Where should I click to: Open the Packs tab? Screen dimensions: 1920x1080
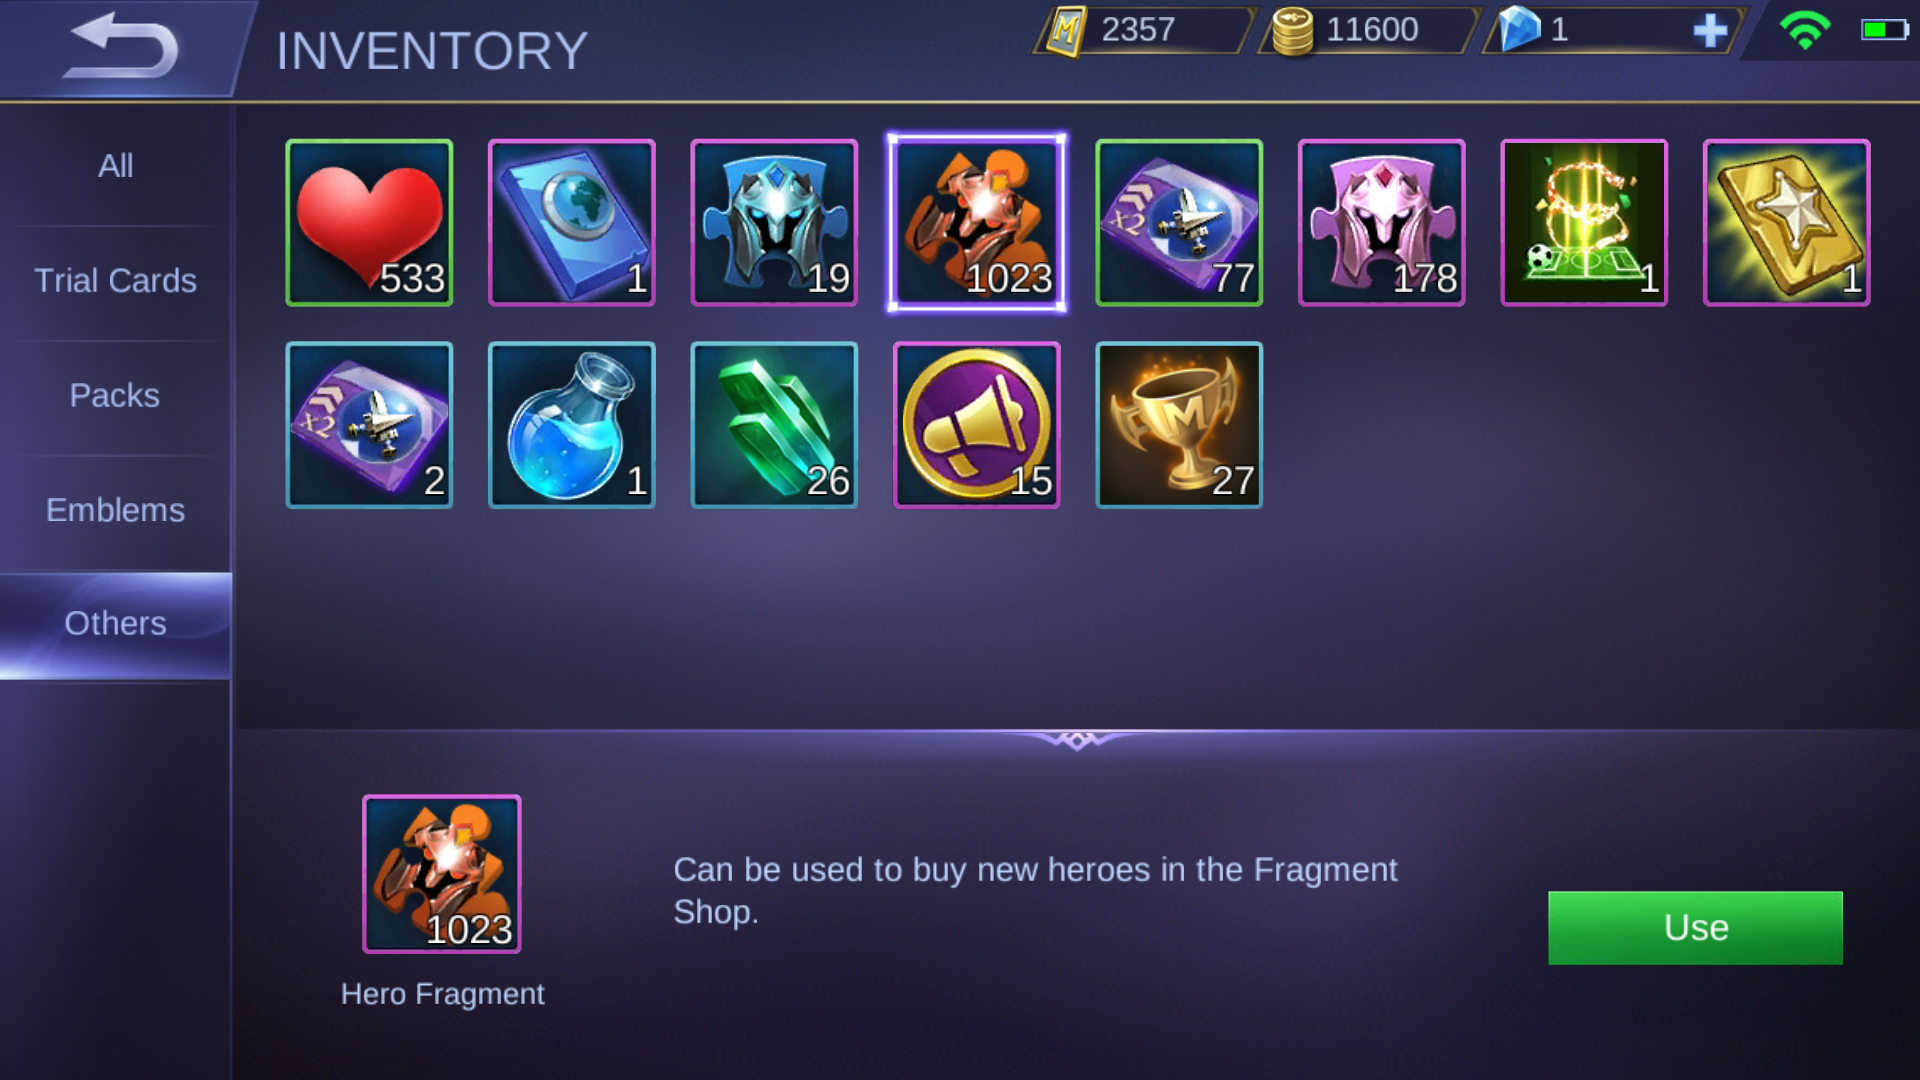(x=115, y=396)
